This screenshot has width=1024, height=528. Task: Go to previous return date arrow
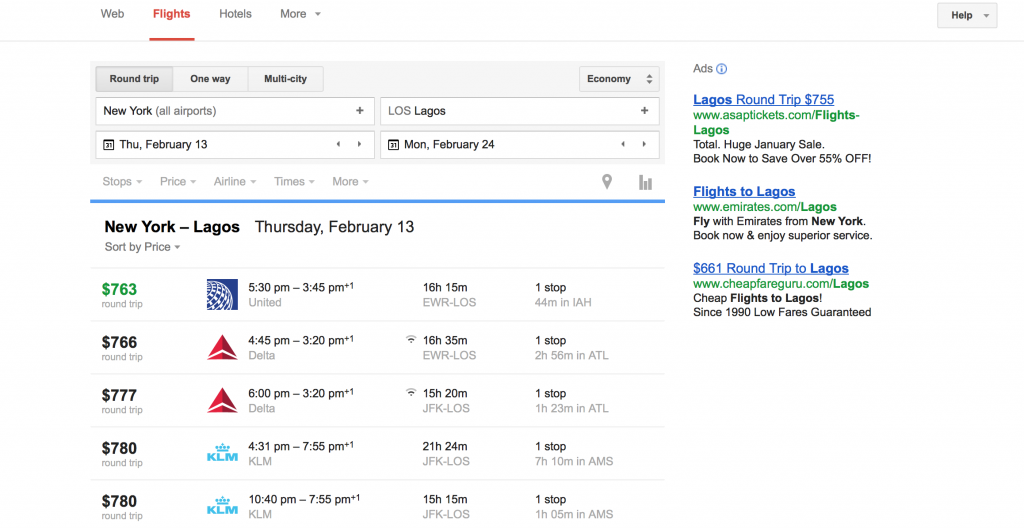pos(623,144)
